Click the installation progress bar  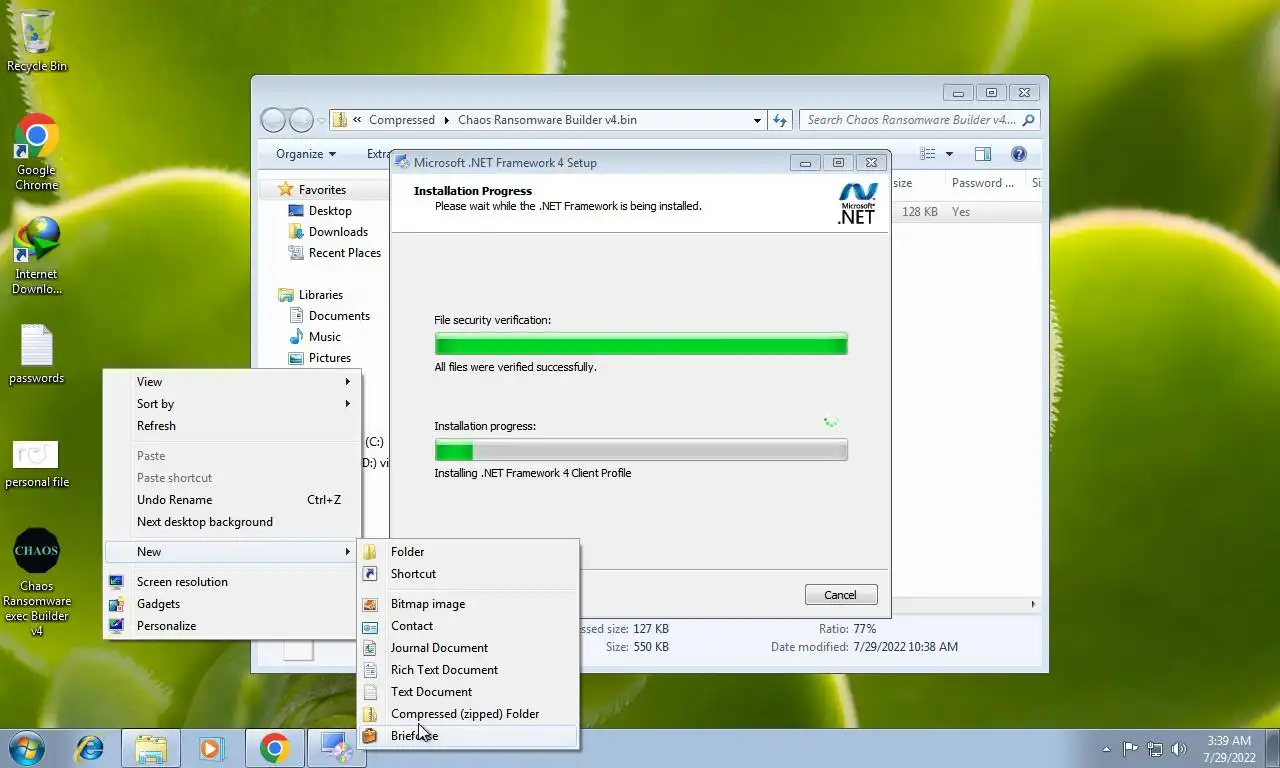pos(641,449)
